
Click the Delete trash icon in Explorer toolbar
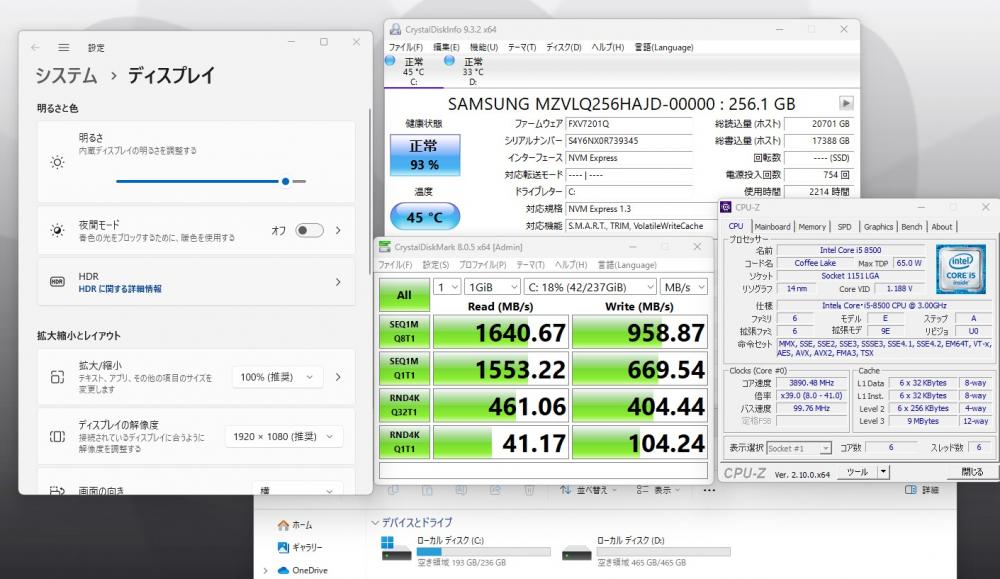(529, 490)
